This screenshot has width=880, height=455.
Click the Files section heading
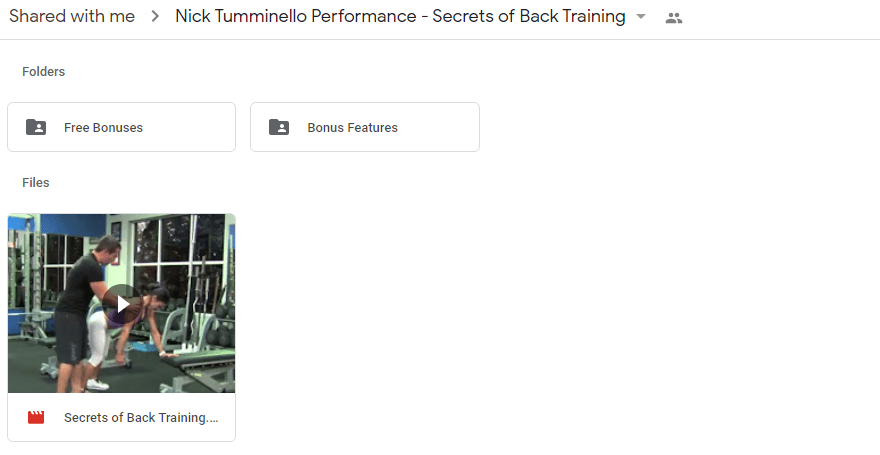pos(35,183)
